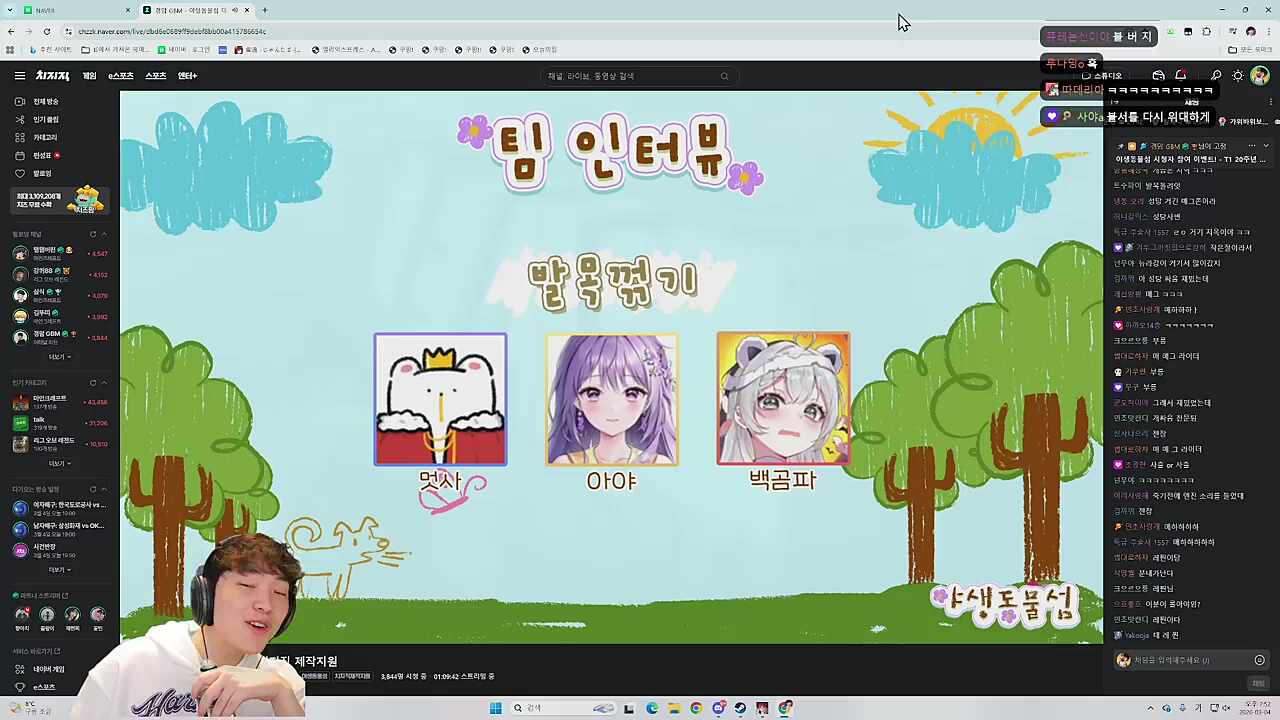Open 전체 방송 (all broadcasts) from the sidebar
Viewport: 1280px width, 720px height.
(x=45, y=101)
